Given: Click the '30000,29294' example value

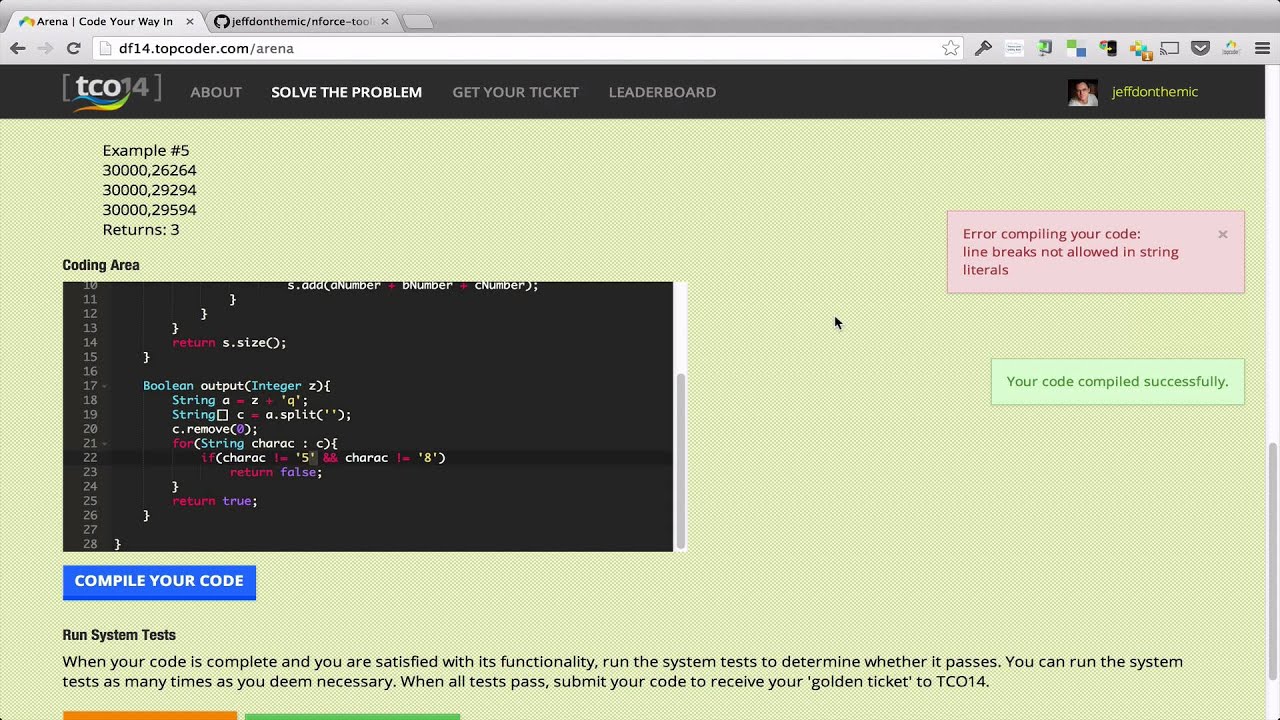Looking at the screenshot, I should 149,190.
